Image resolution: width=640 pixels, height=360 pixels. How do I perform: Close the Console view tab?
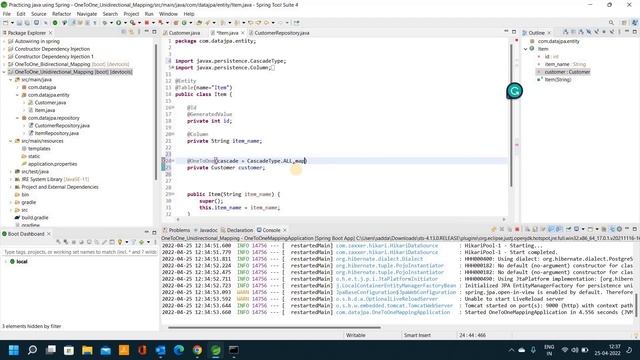(285, 230)
